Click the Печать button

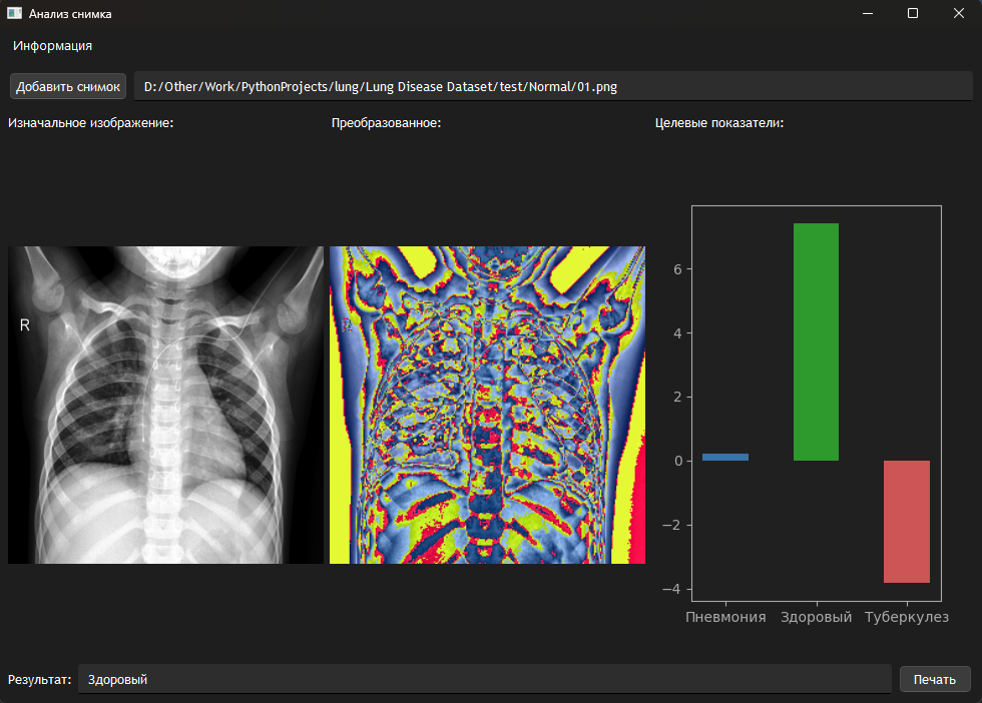pos(935,679)
